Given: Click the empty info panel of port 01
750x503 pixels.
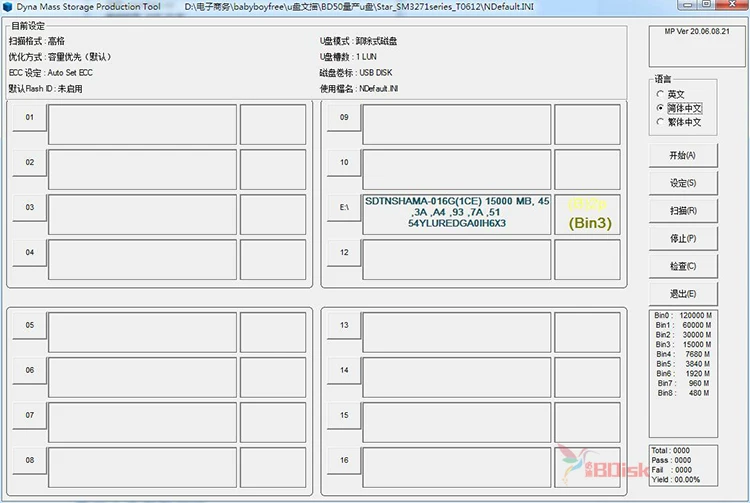Looking at the screenshot, I should tap(143, 124).
